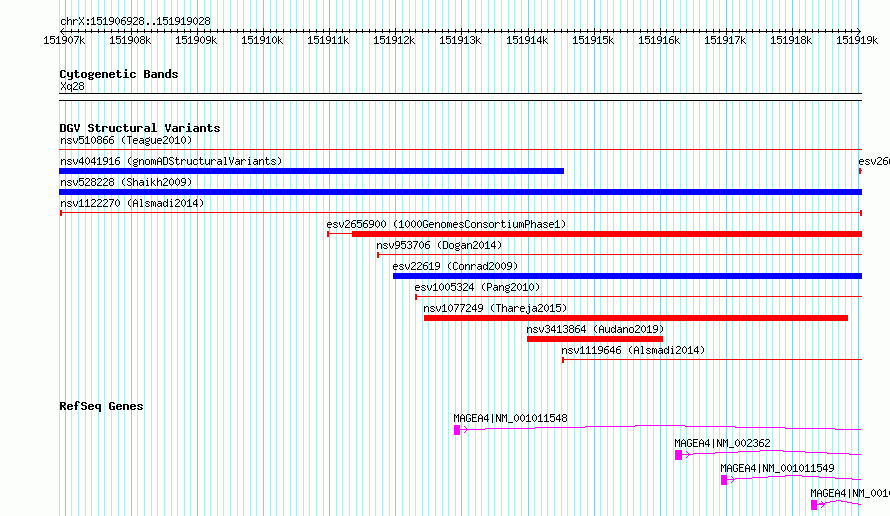Screen dimensions: 890x516
Task: Click the Xq28 band label
Action: tap(72, 86)
